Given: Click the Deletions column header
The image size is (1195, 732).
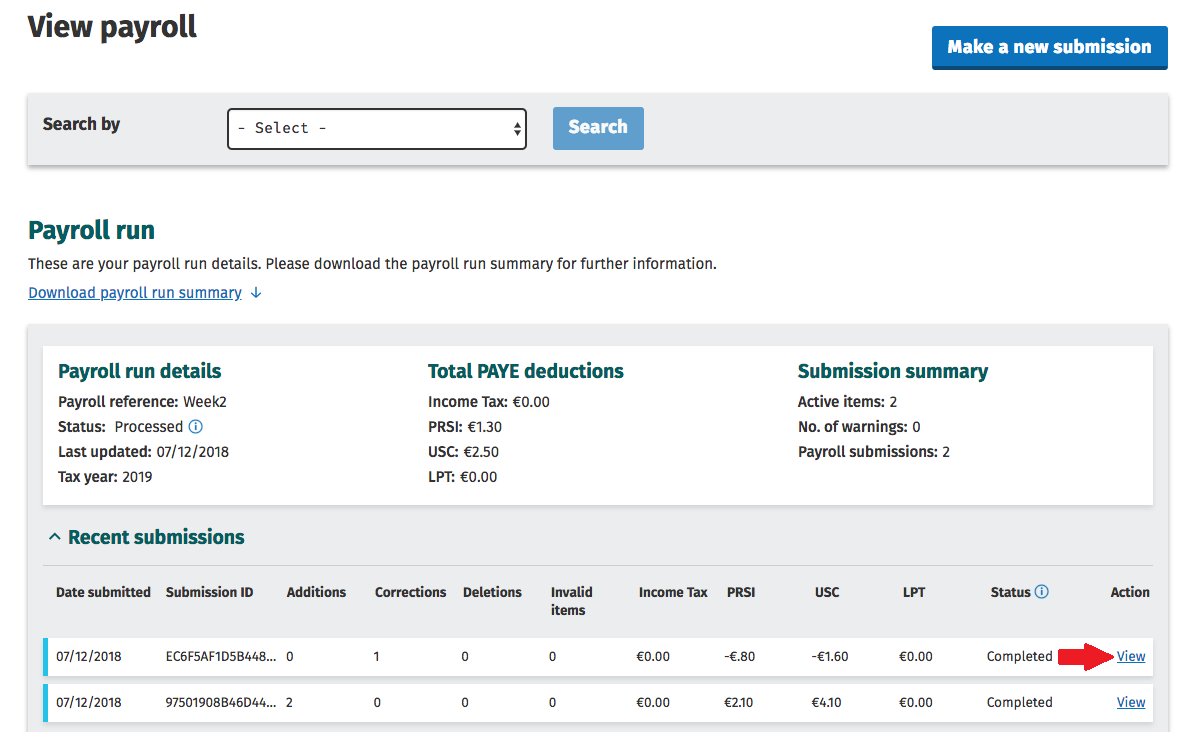Looking at the screenshot, I should point(492,592).
